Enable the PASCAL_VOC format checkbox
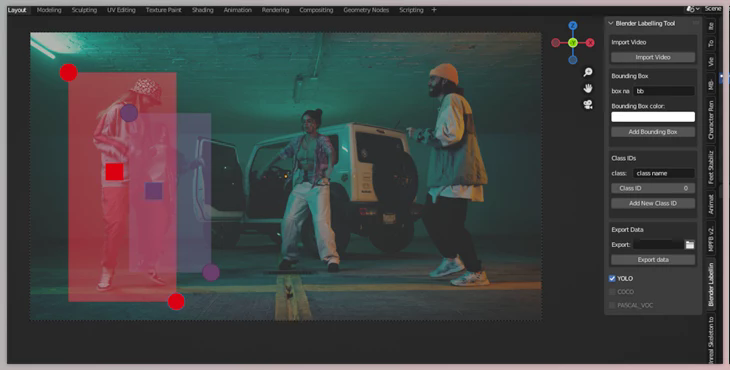 [612, 305]
